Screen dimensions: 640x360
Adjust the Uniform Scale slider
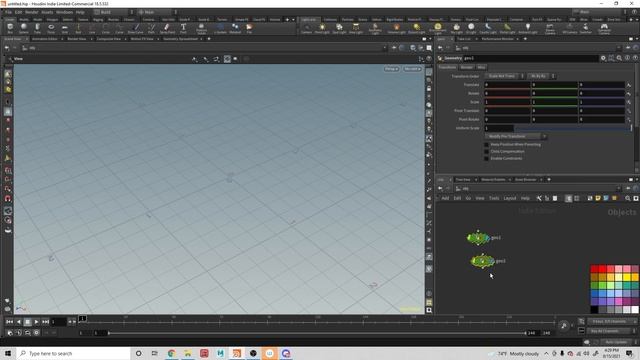(573, 128)
